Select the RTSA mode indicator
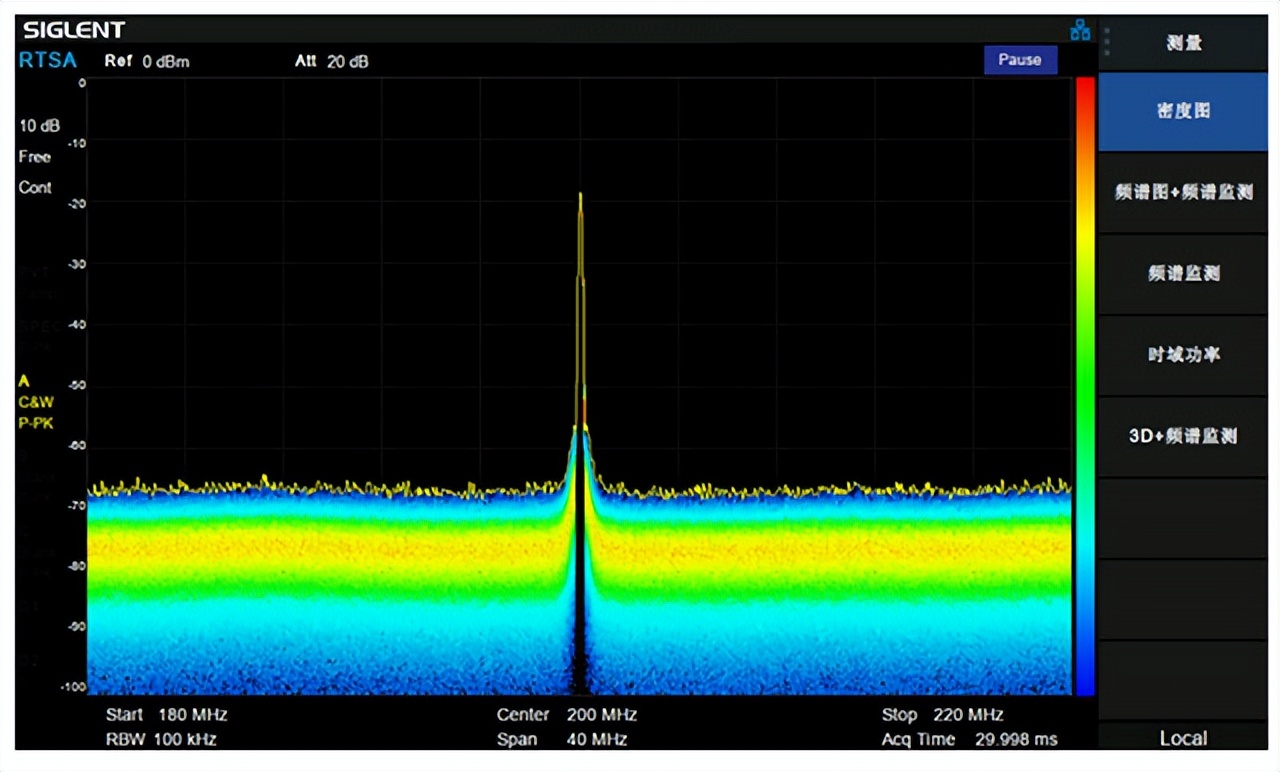Image resolution: width=1280 pixels, height=772 pixels. [x=48, y=60]
